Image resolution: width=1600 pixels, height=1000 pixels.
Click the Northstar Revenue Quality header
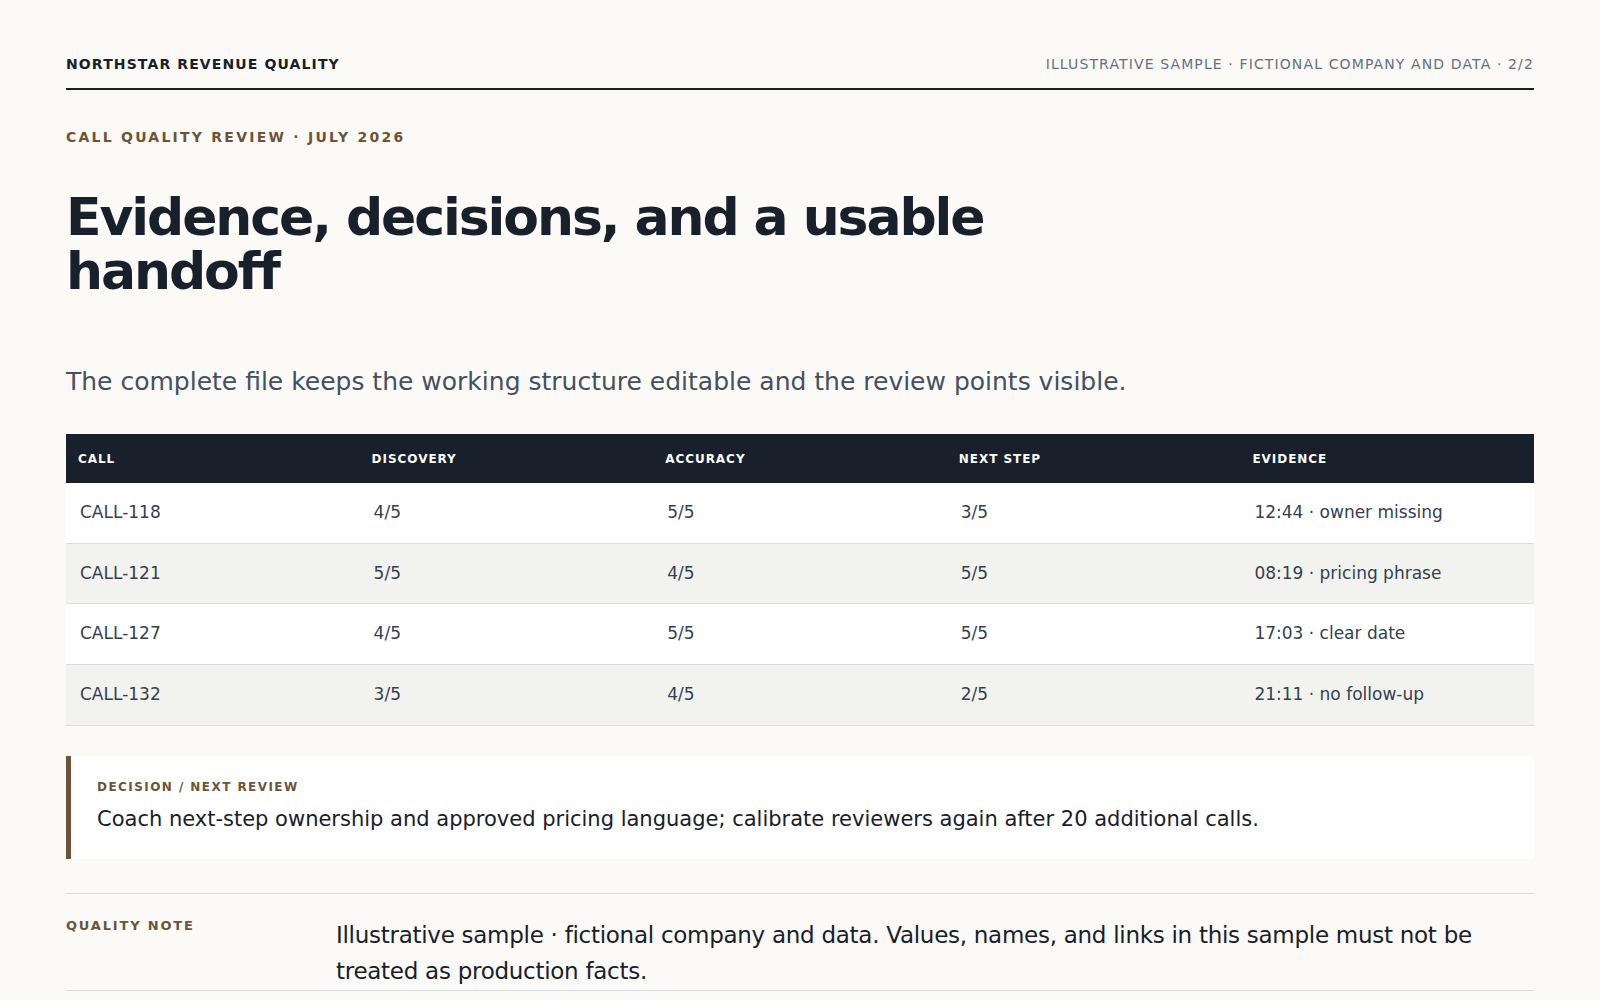click(203, 64)
